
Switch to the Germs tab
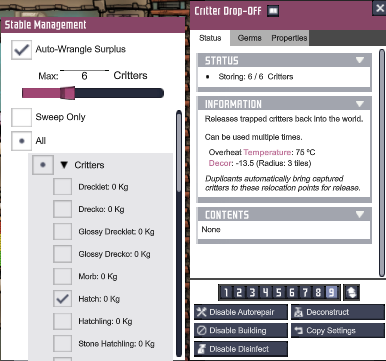250,38
